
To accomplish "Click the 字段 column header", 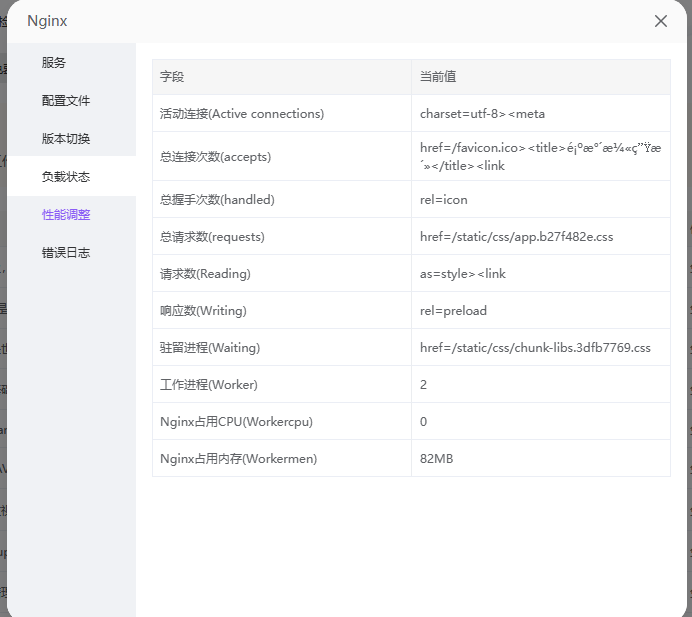I will click(282, 77).
